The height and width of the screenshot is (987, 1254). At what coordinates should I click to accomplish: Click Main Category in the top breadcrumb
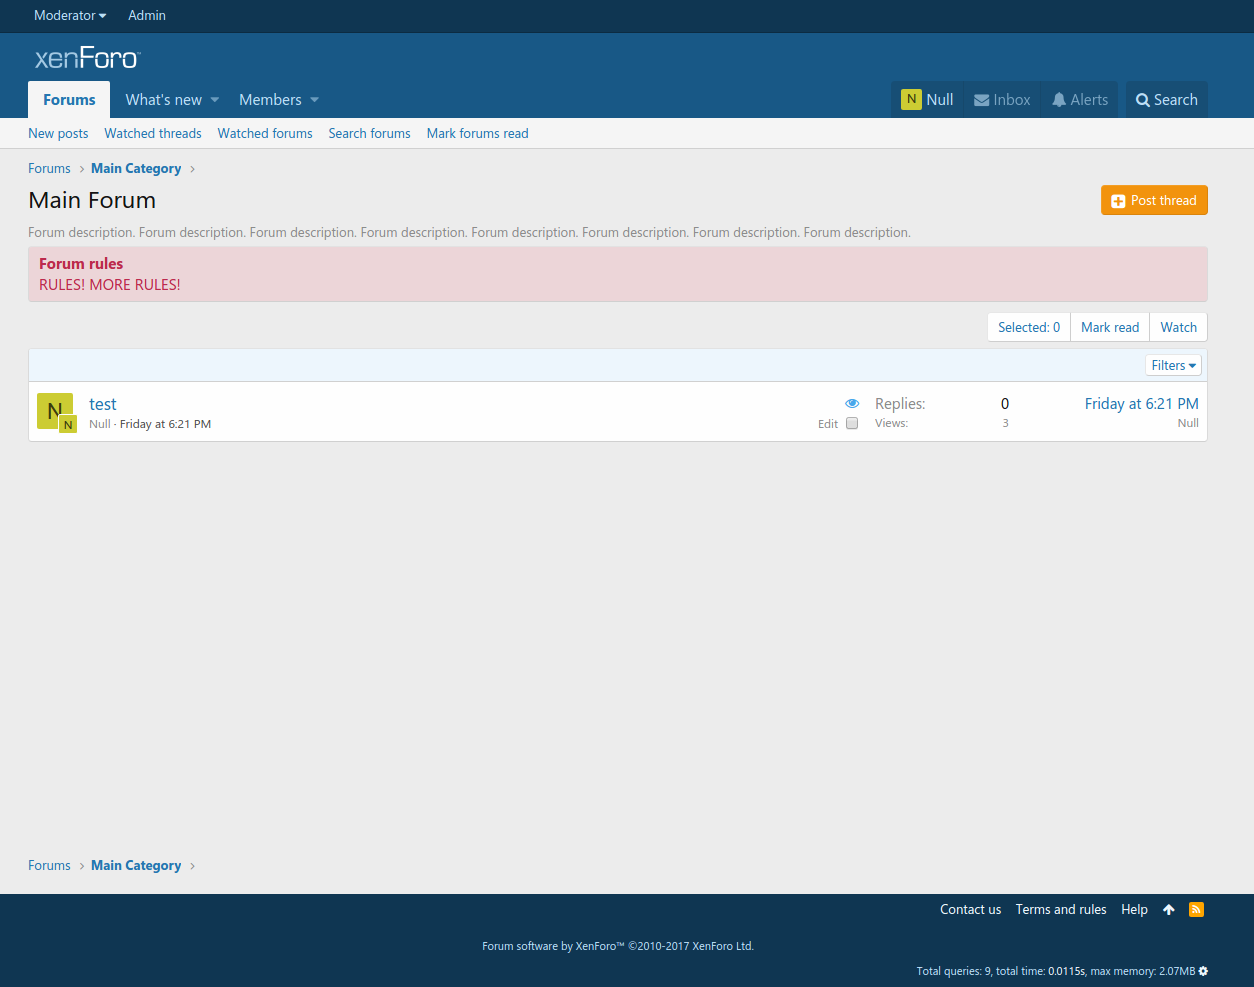coord(136,168)
